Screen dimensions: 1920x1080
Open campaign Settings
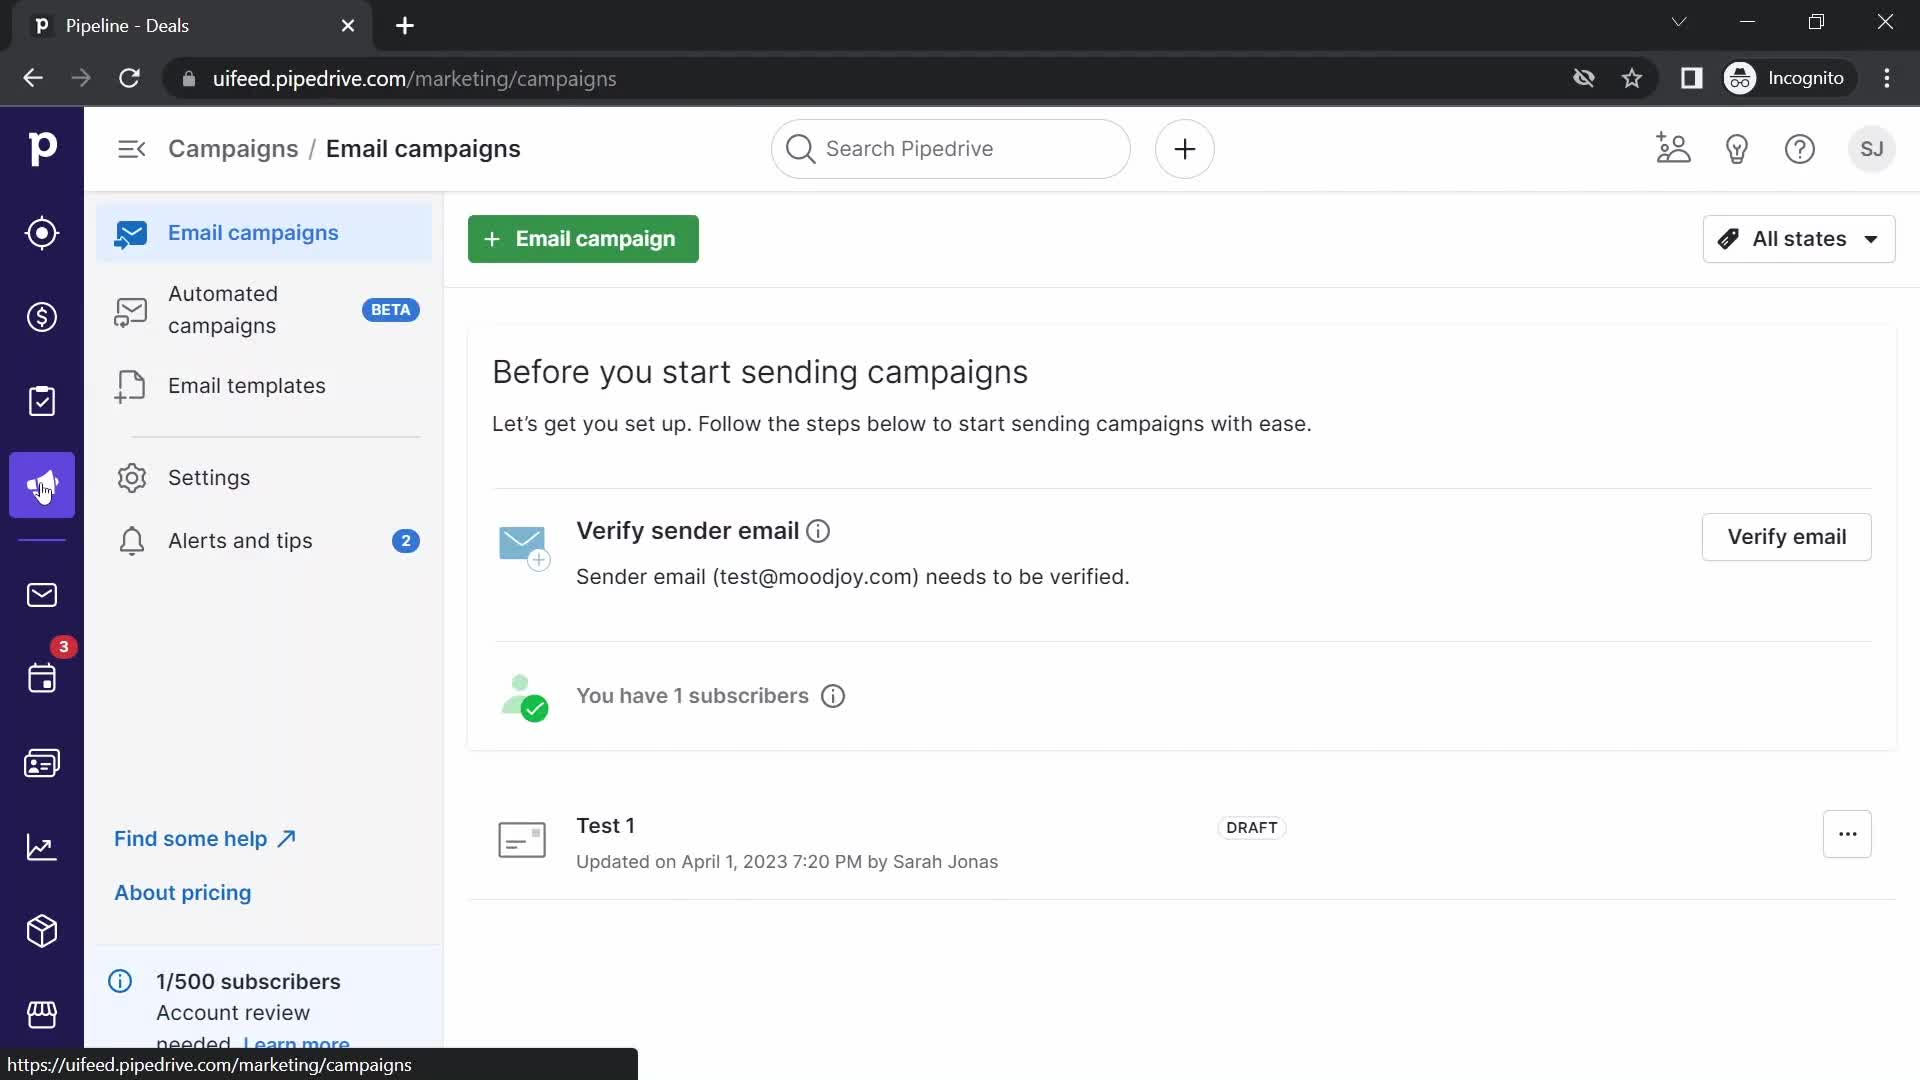(x=264, y=478)
